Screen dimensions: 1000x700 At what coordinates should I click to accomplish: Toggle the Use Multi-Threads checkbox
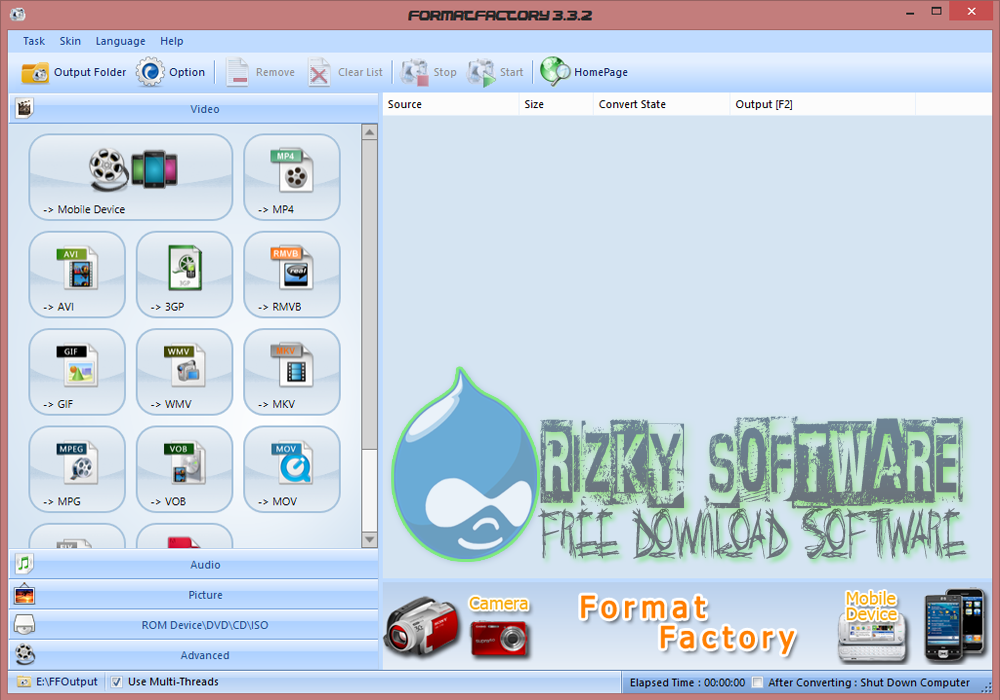[117, 682]
